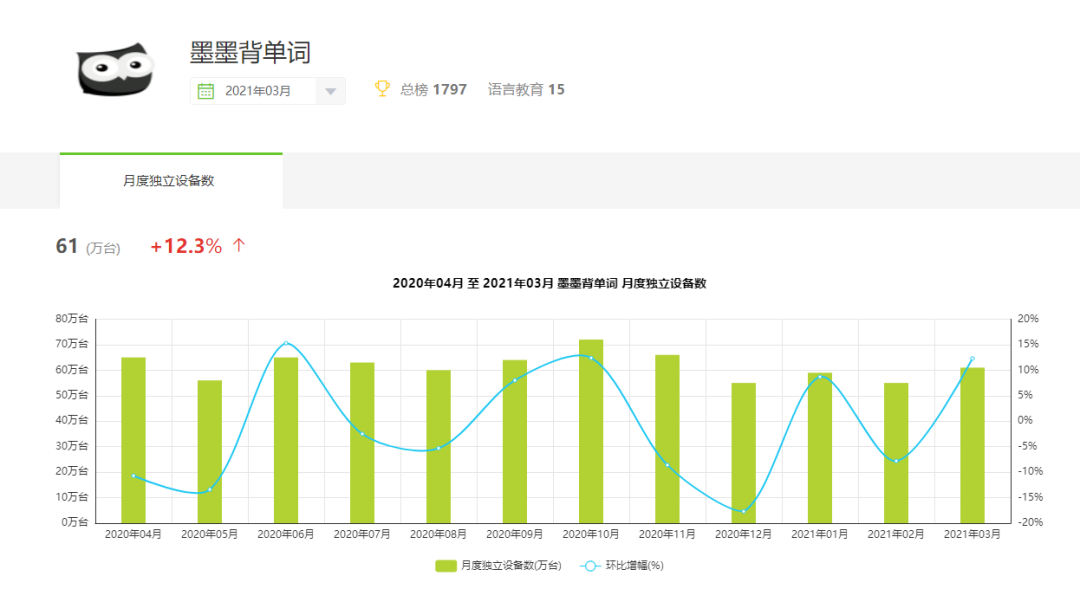Click the line data point for 2020年06月
This screenshot has width=1080, height=589.
click(x=286, y=343)
